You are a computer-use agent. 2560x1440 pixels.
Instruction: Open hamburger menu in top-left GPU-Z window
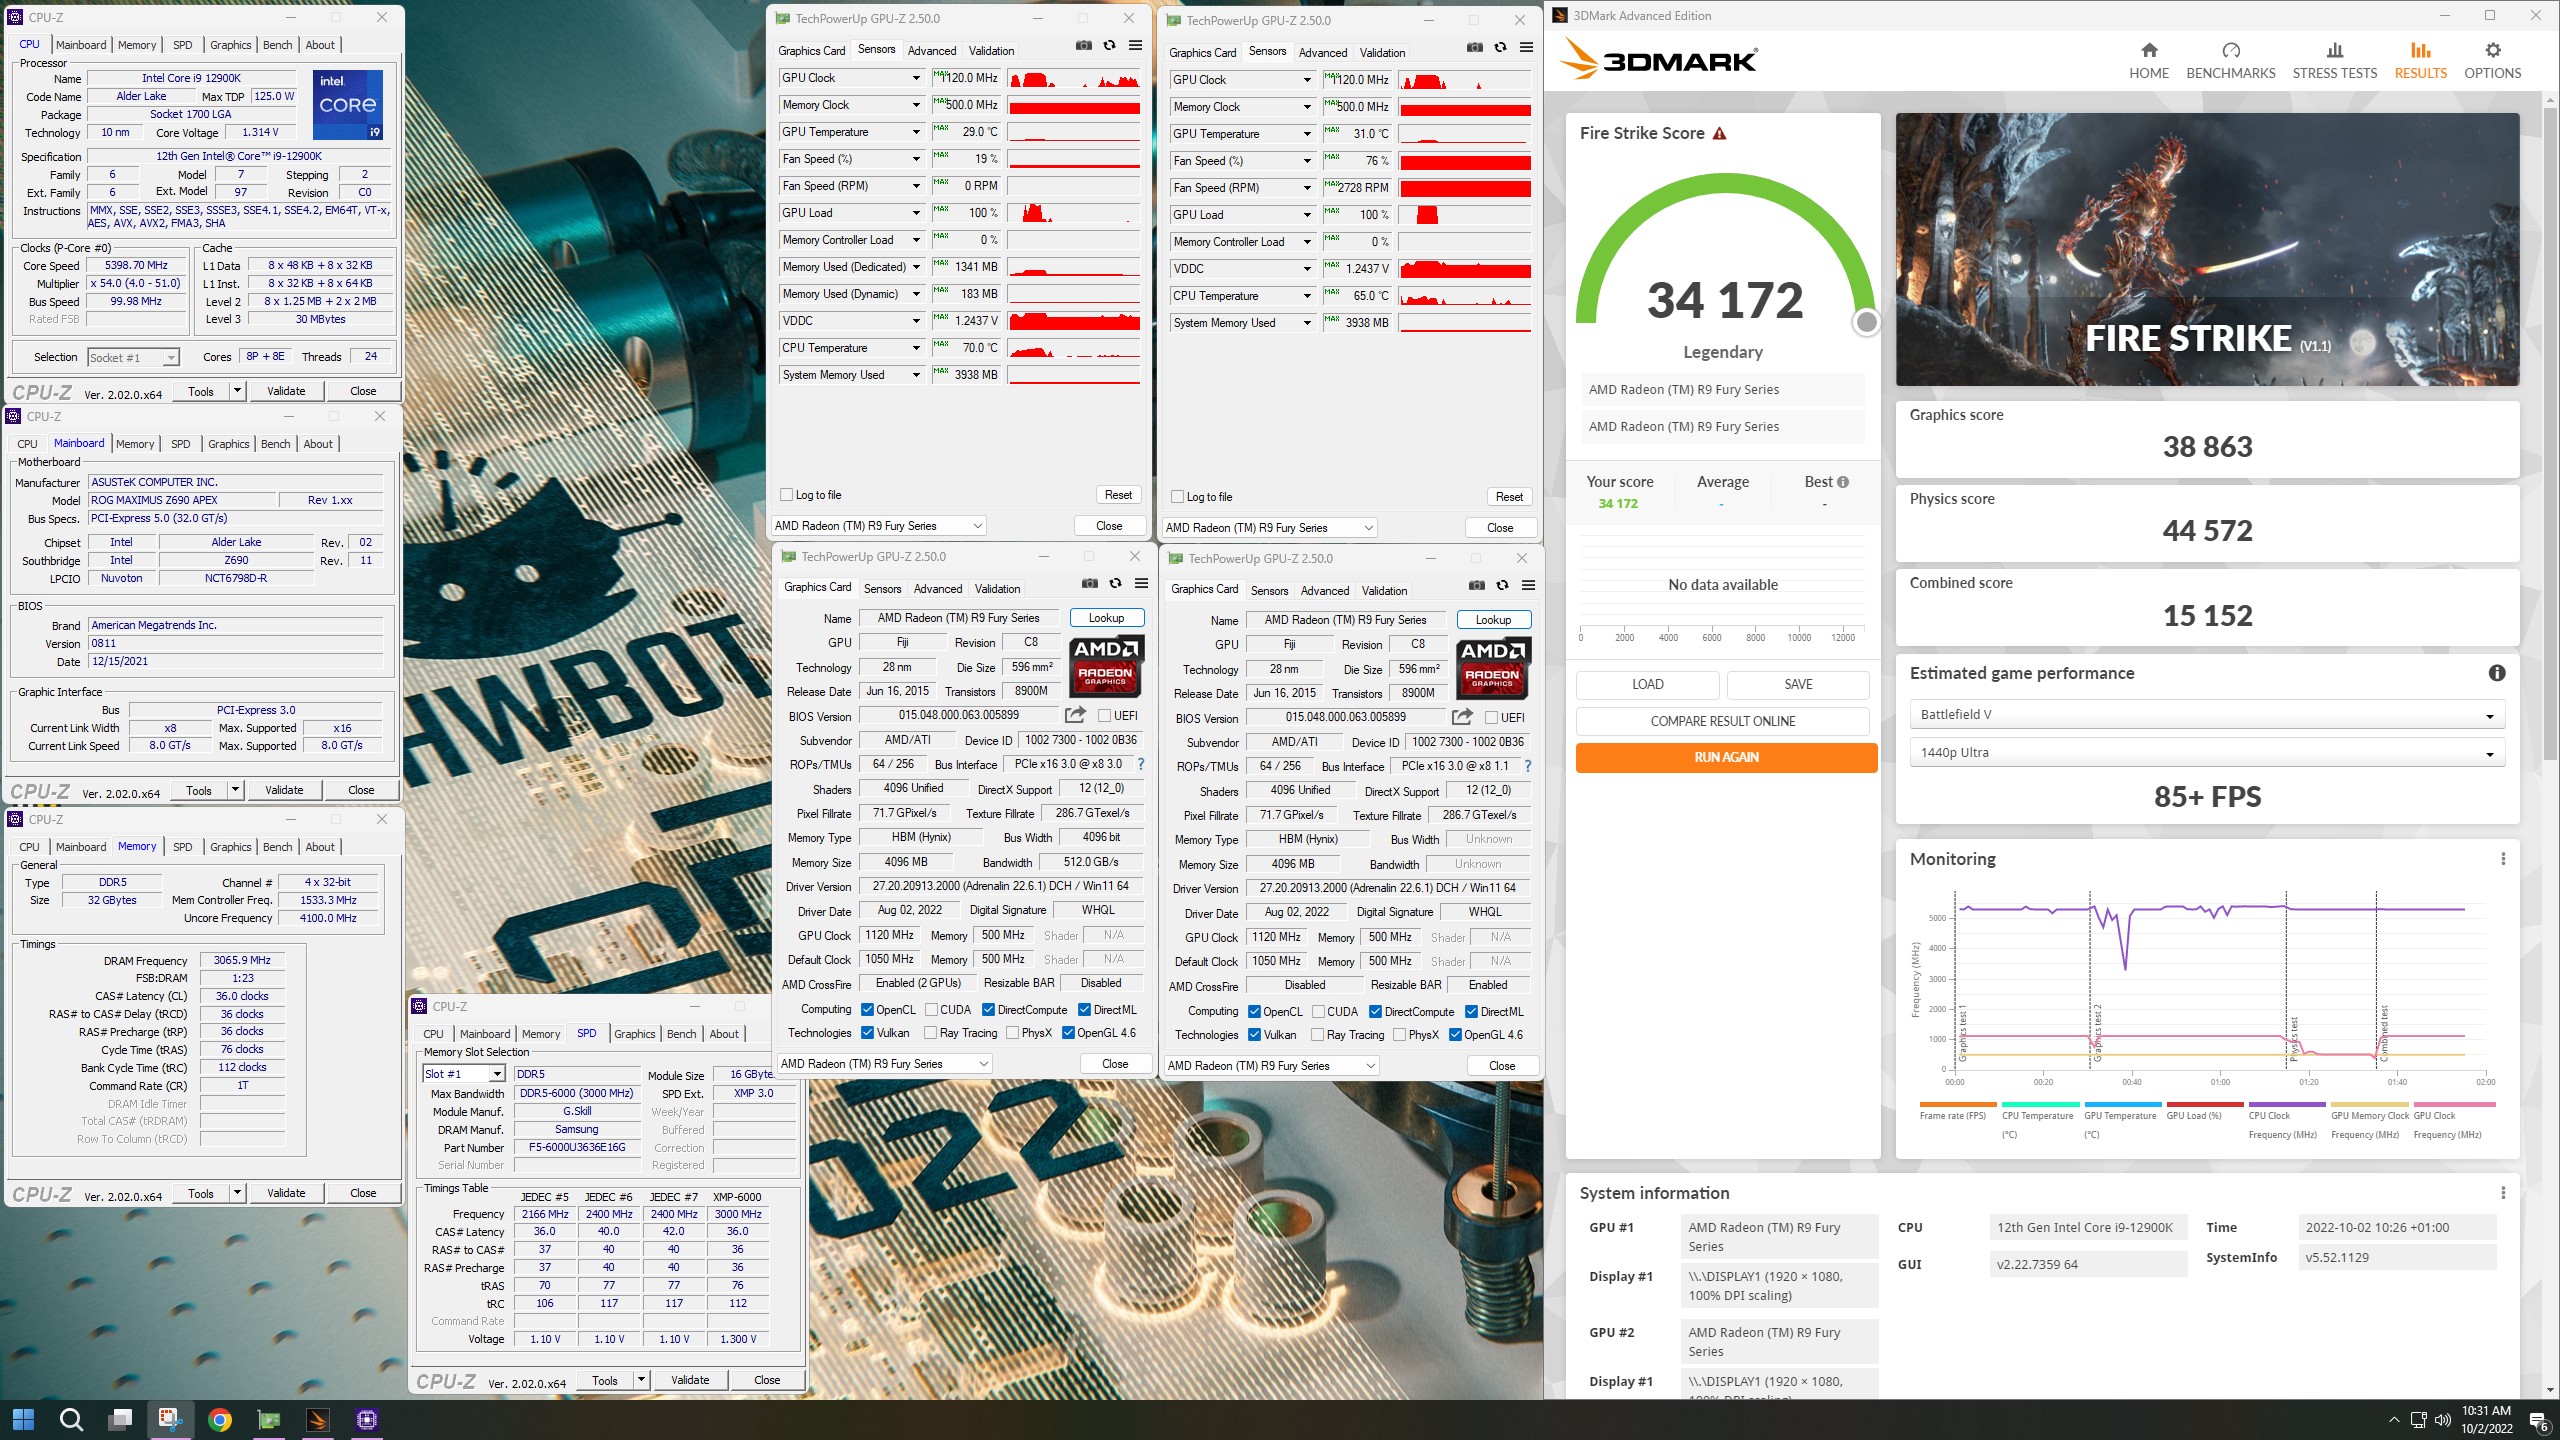(1136, 46)
